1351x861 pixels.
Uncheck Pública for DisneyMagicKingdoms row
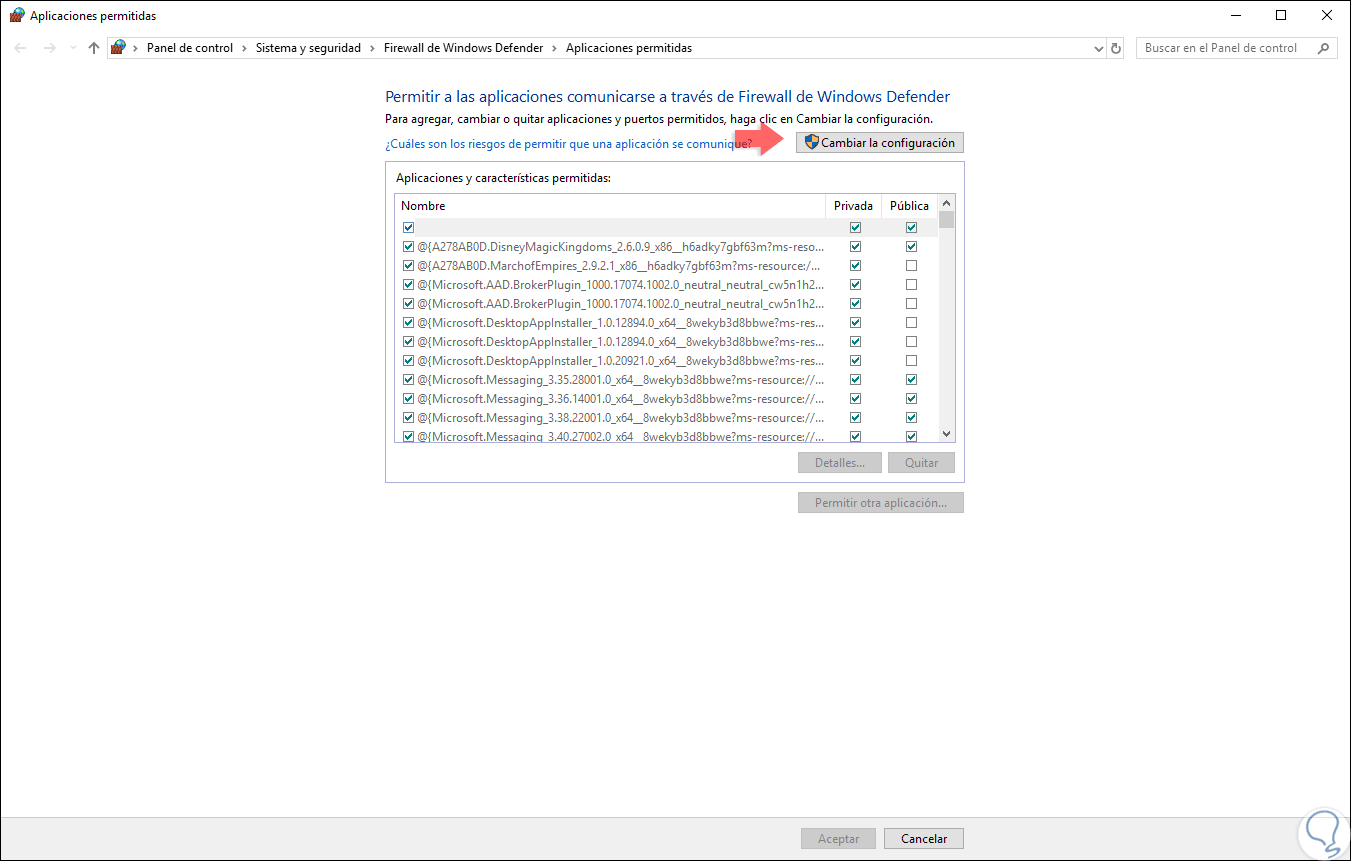[911, 247]
